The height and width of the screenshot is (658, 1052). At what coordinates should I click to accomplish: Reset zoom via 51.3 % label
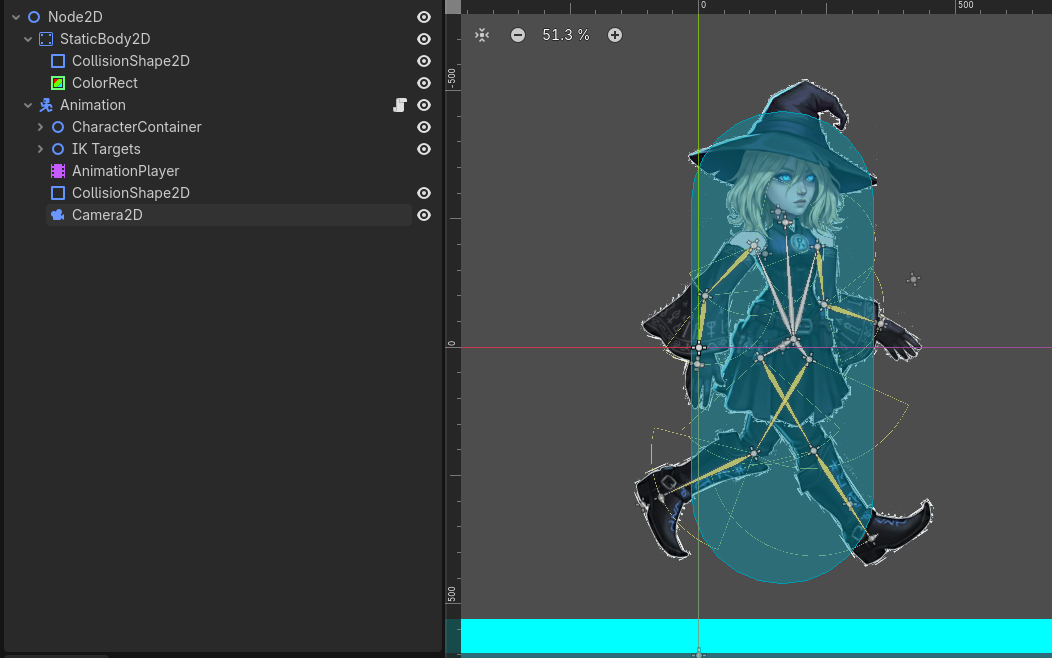(566, 35)
